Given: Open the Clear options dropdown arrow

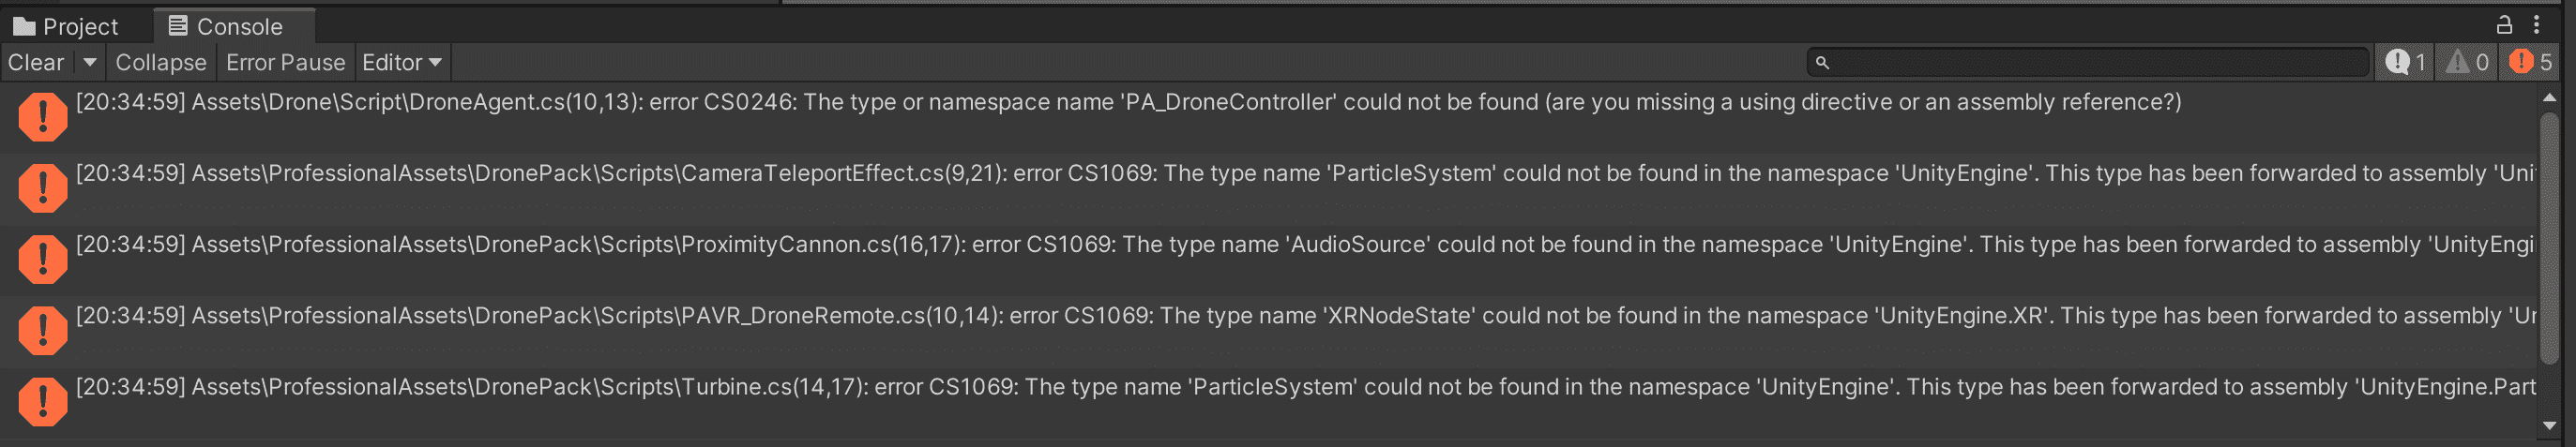Looking at the screenshot, I should point(90,62).
